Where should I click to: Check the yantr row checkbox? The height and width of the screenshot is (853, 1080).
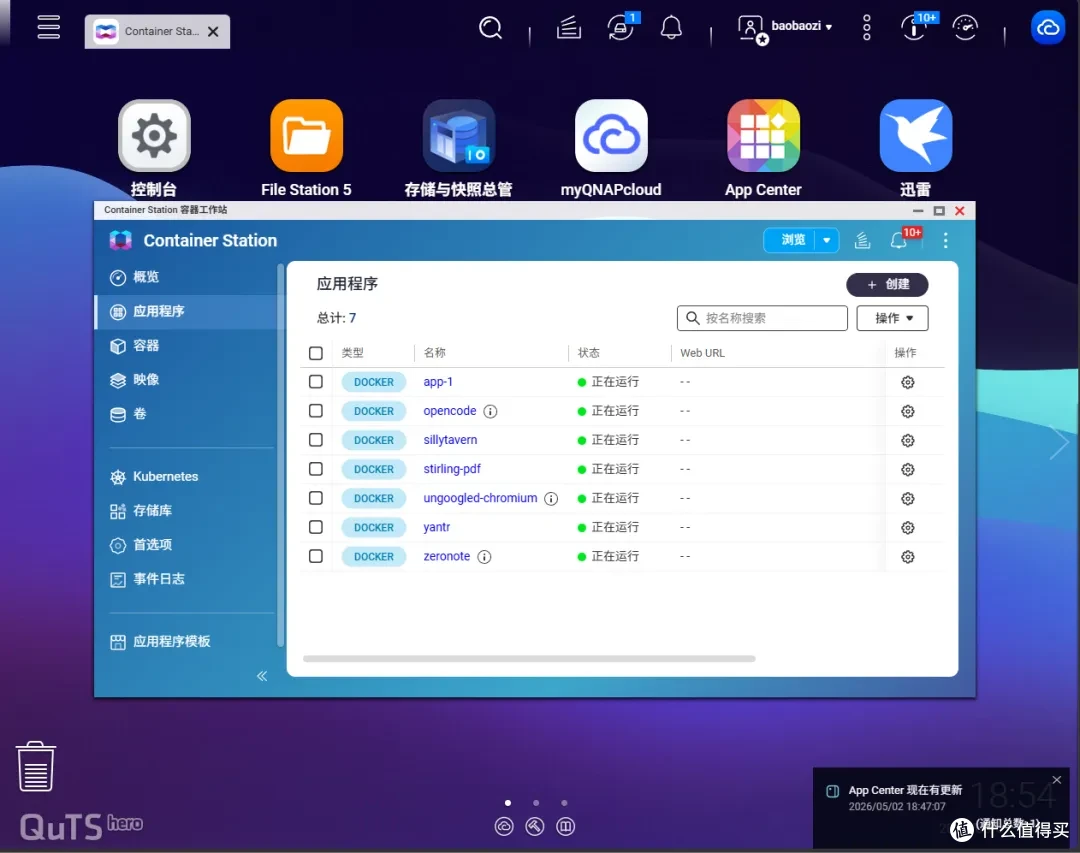(x=315, y=527)
